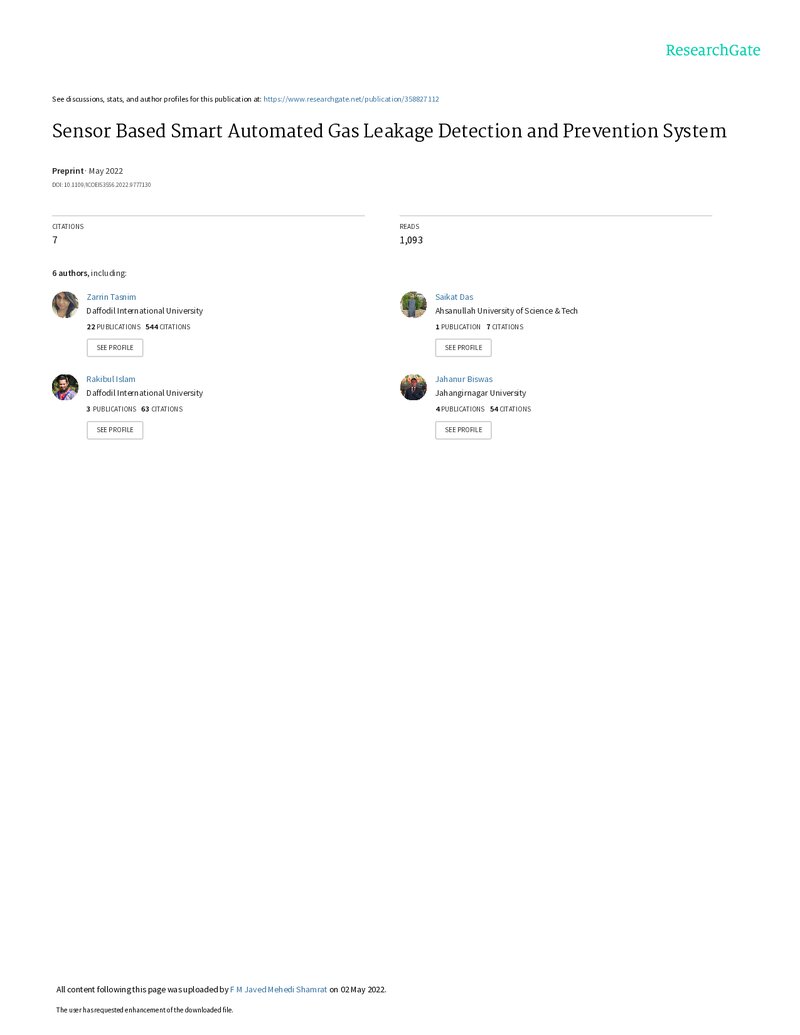Open Jahanur Biswas author name link
This screenshot has height=1035, width=800.
[x=464, y=380]
